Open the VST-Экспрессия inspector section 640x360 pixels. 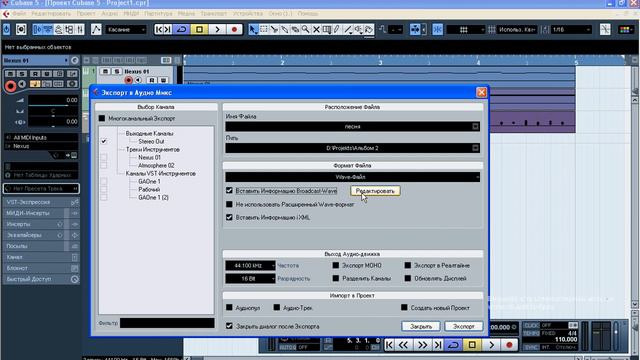[42, 202]
